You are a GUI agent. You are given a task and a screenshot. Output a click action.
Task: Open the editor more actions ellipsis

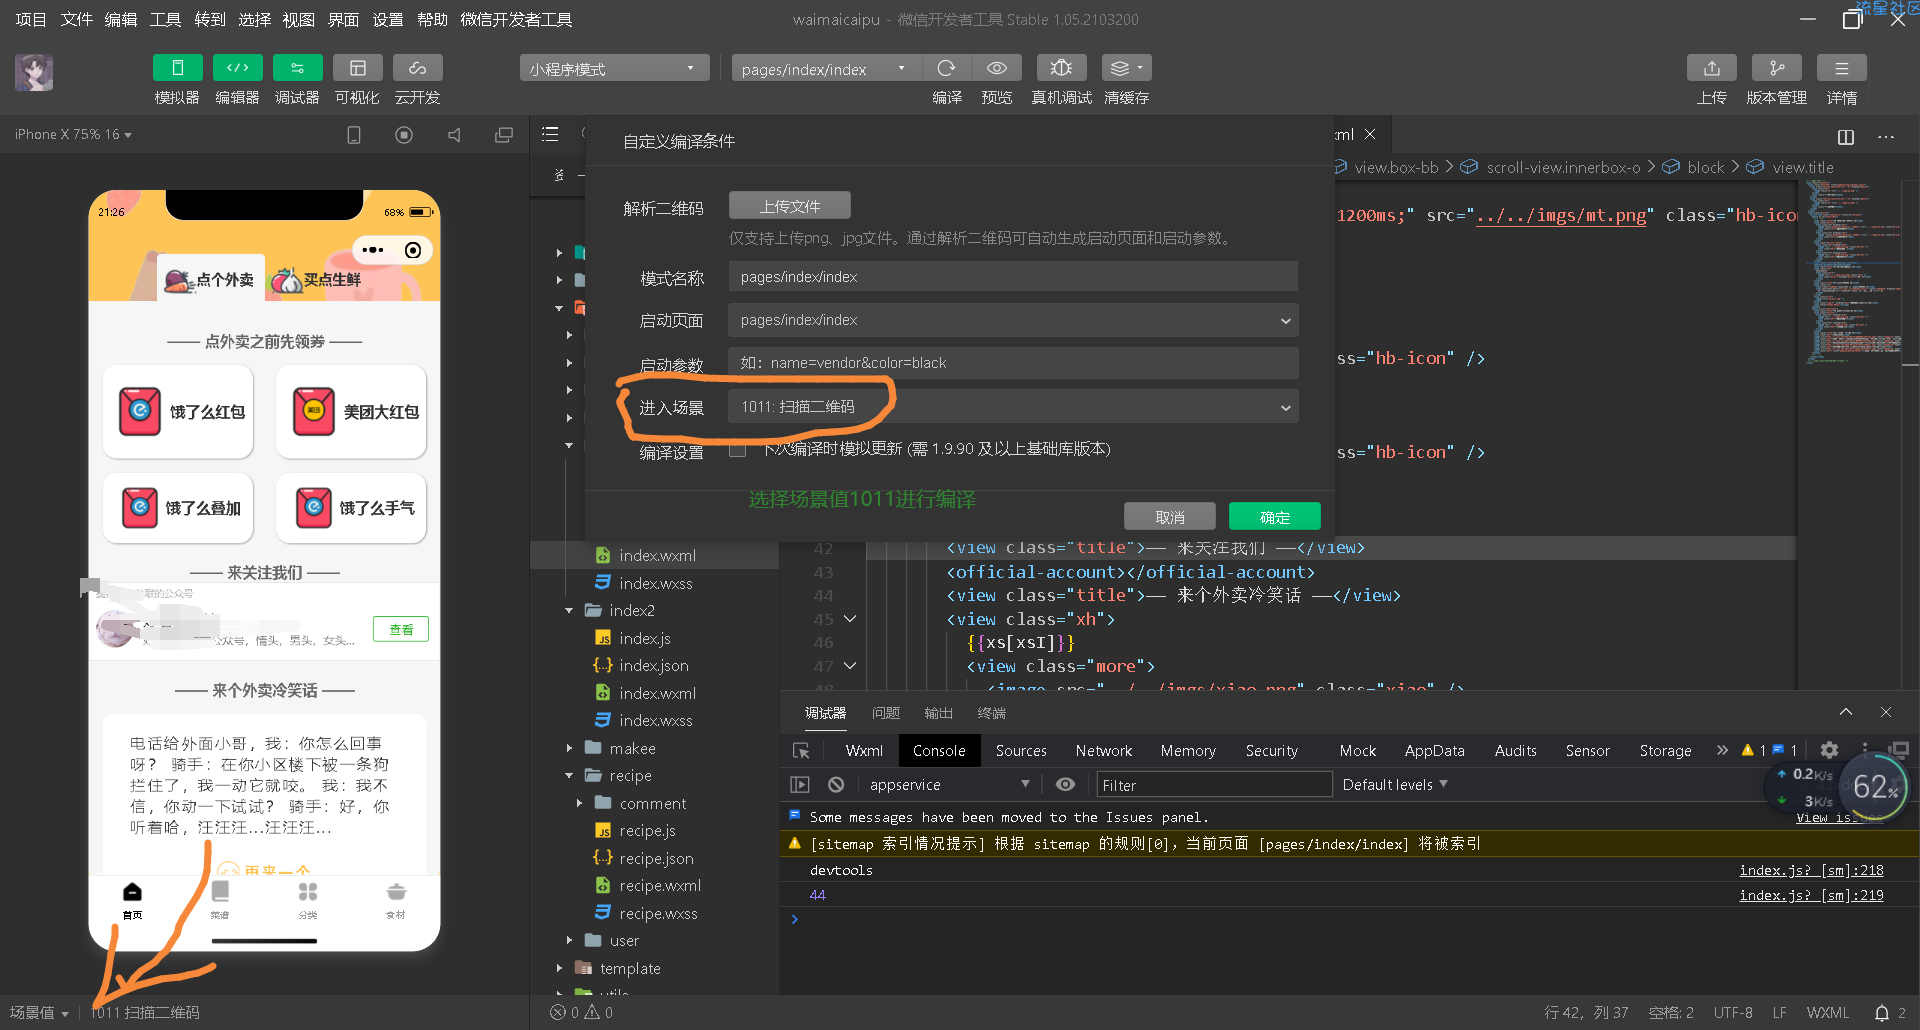pyautogui.click(x=1886, y=136)
